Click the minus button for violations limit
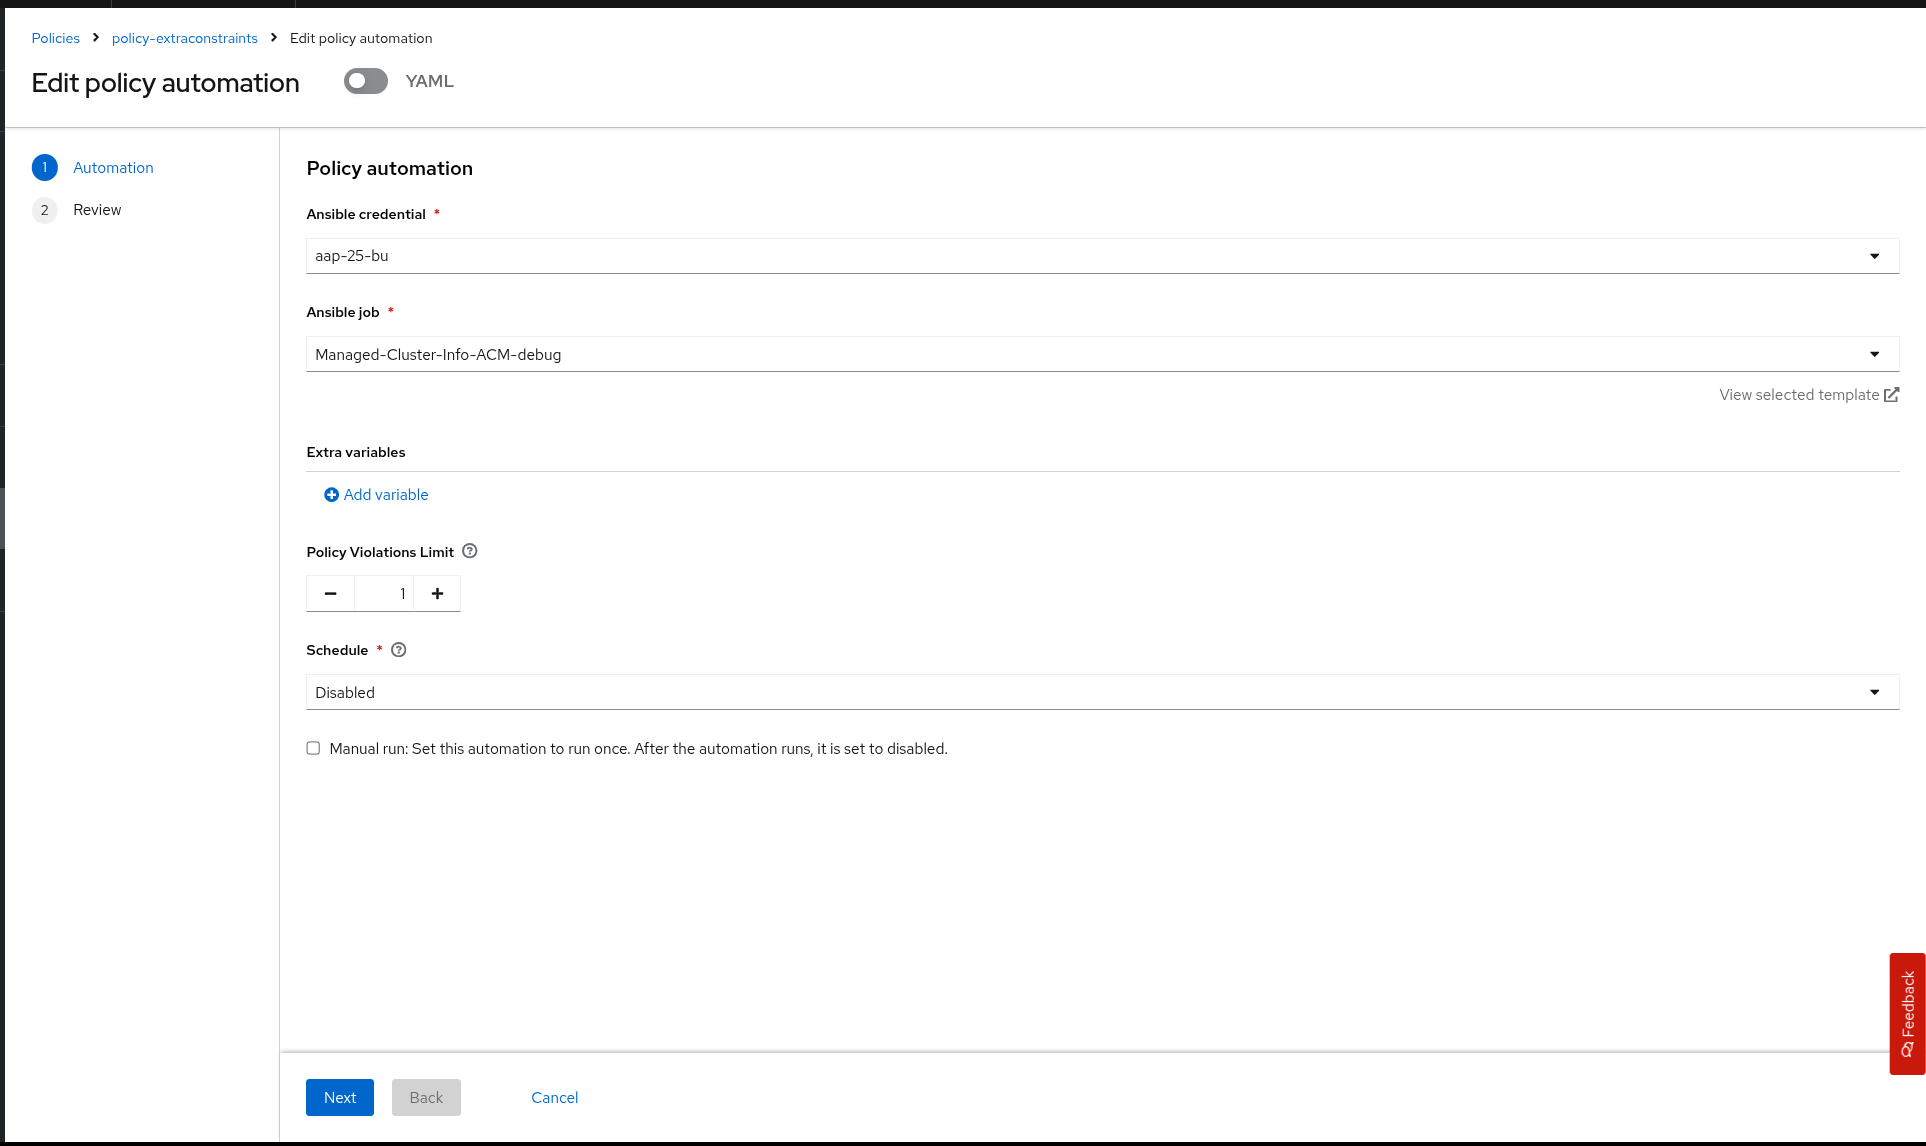Viewport: 1926px width, 1146px height. click(330, 594)
